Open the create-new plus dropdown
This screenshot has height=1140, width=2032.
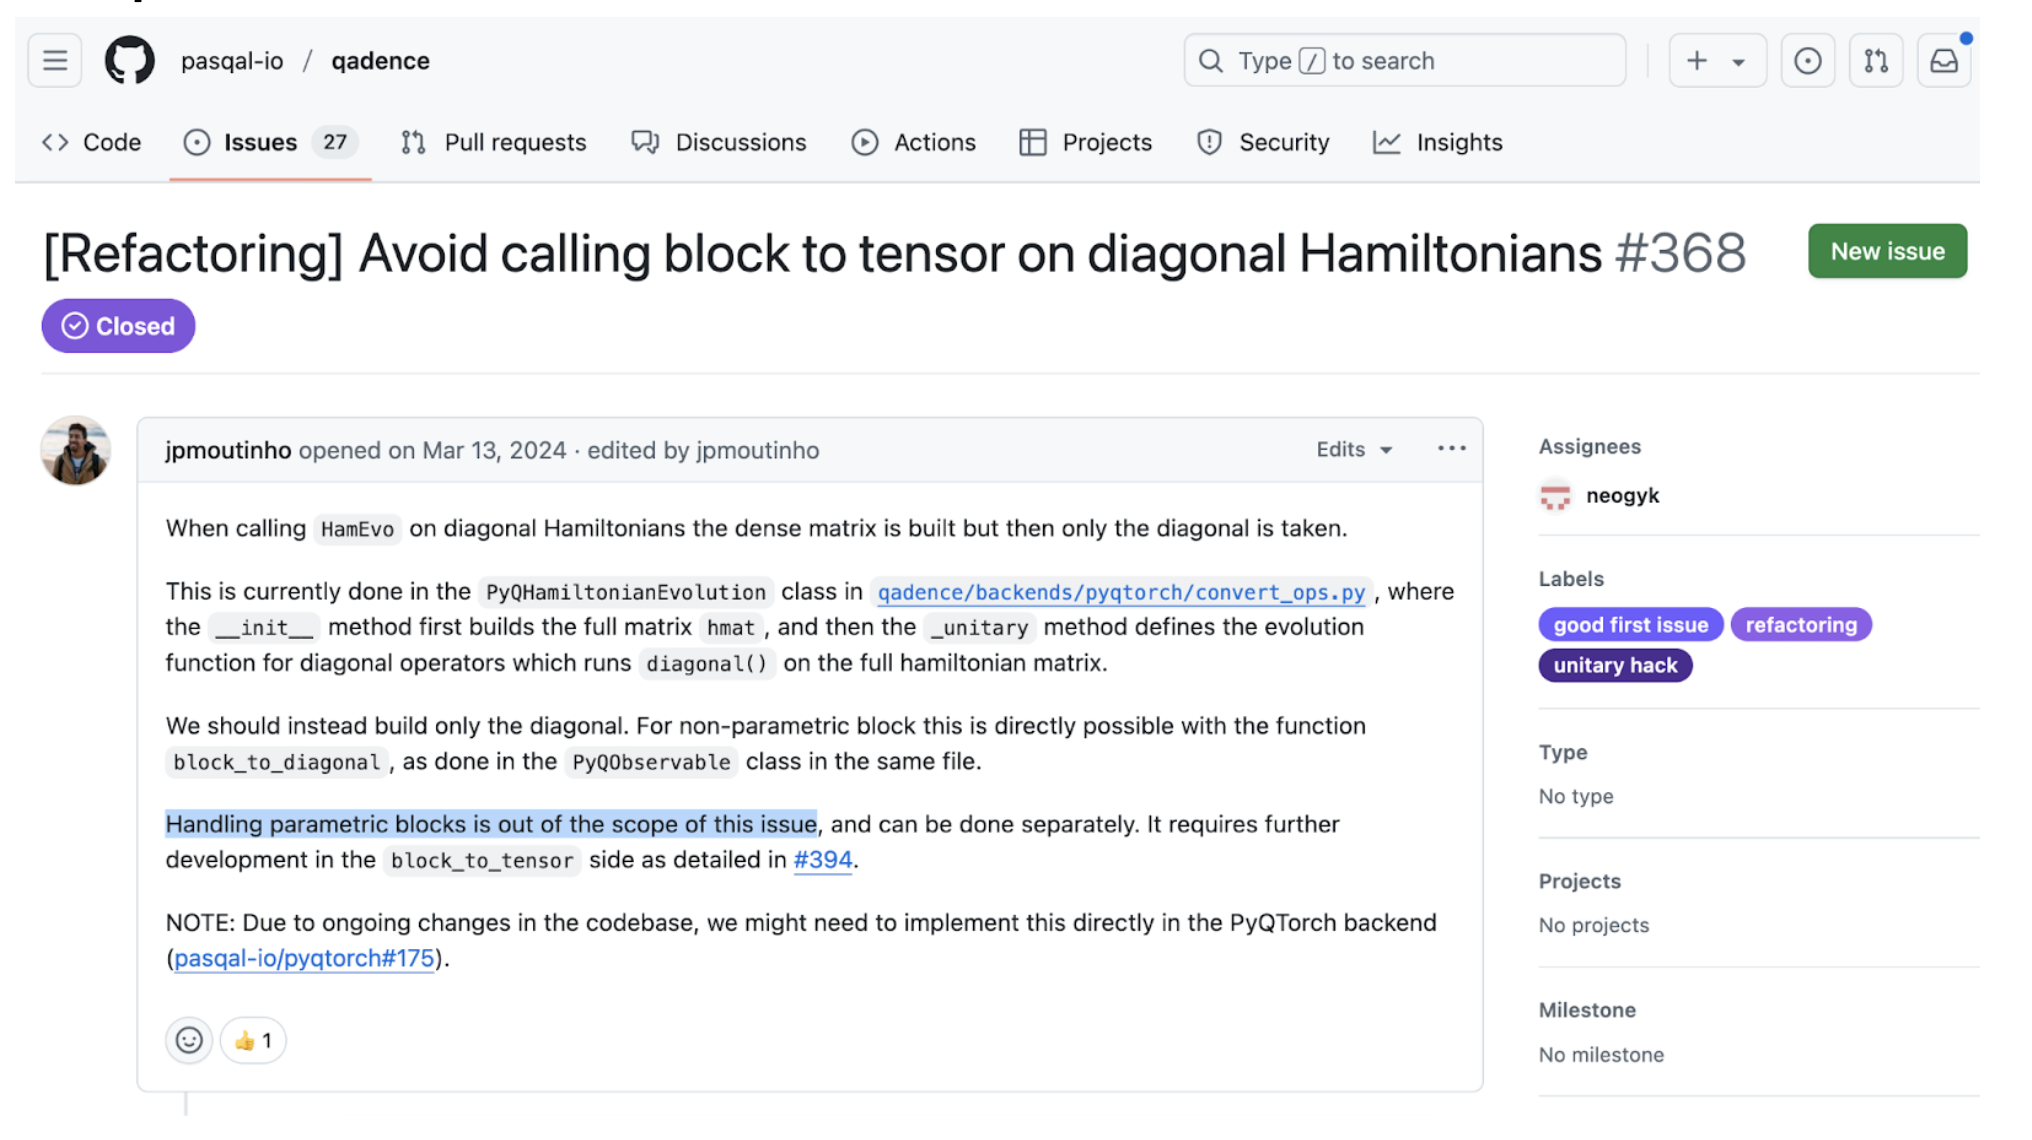click(1717, 60)
